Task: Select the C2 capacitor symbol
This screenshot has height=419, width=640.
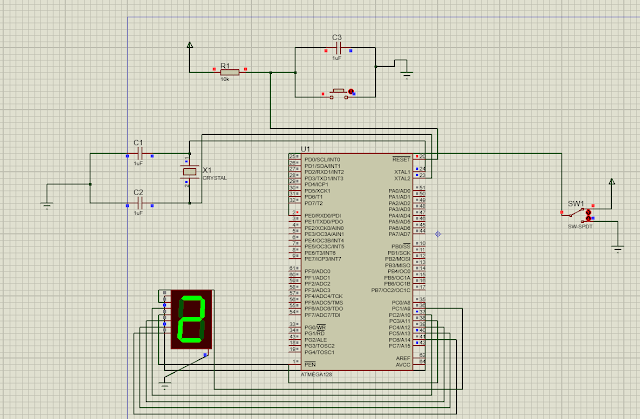Action: [140, 203]
